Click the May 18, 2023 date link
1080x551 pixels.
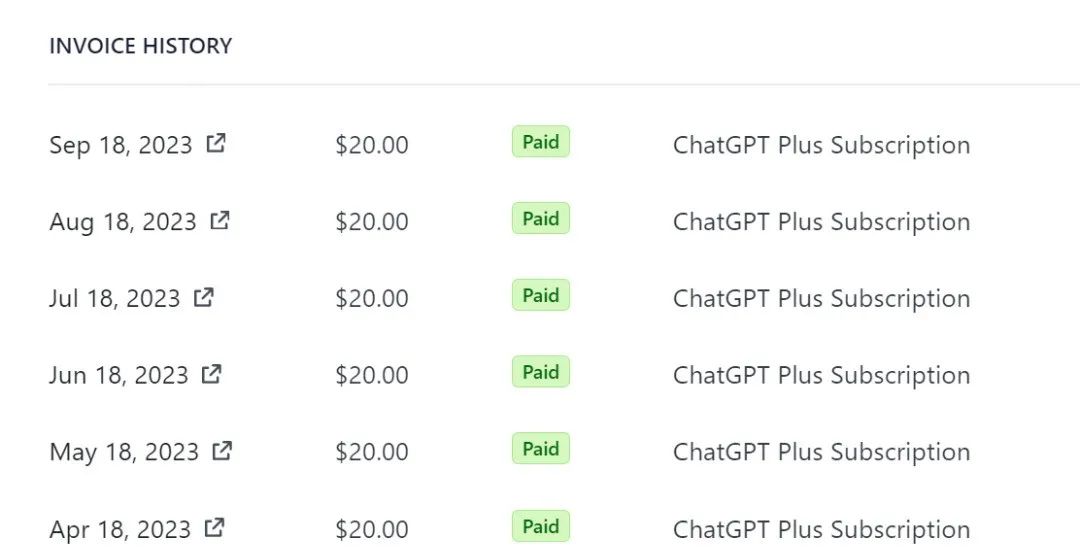point(124,453)
